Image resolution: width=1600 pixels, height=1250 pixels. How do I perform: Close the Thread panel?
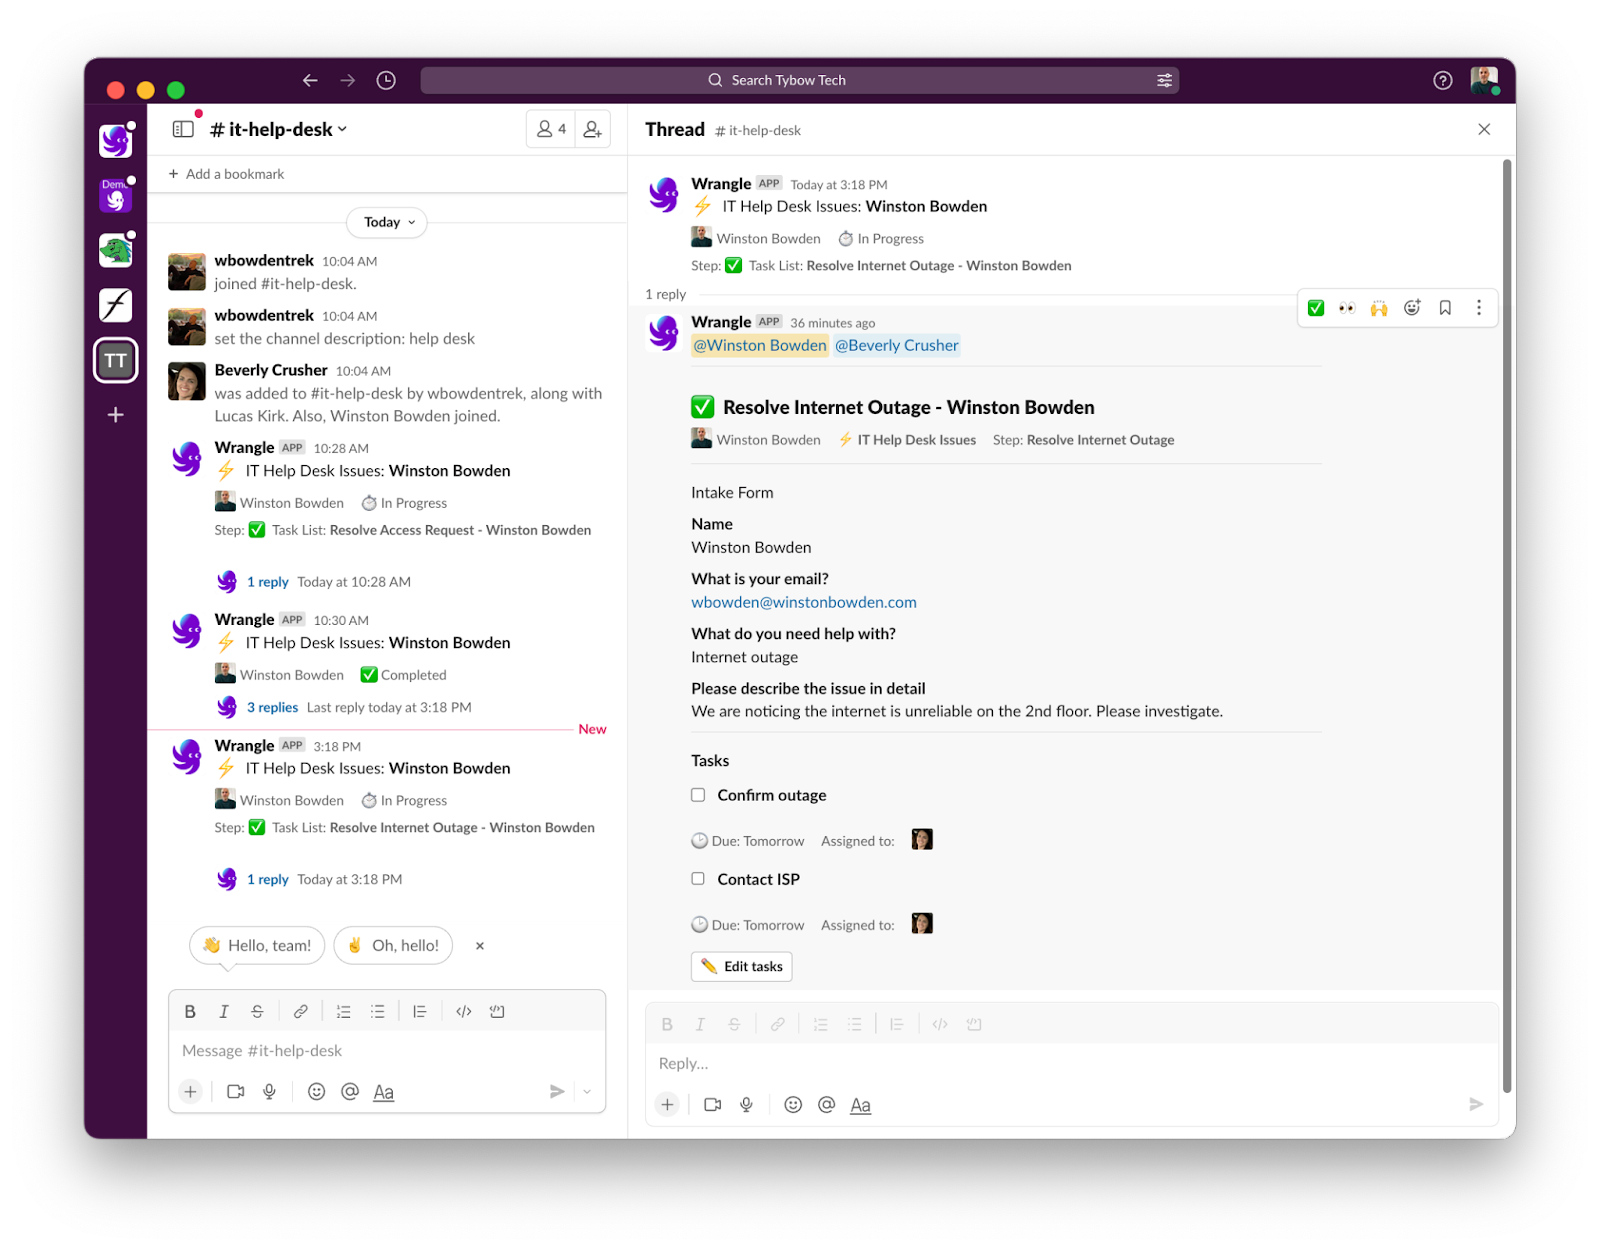click(1484, 129)
